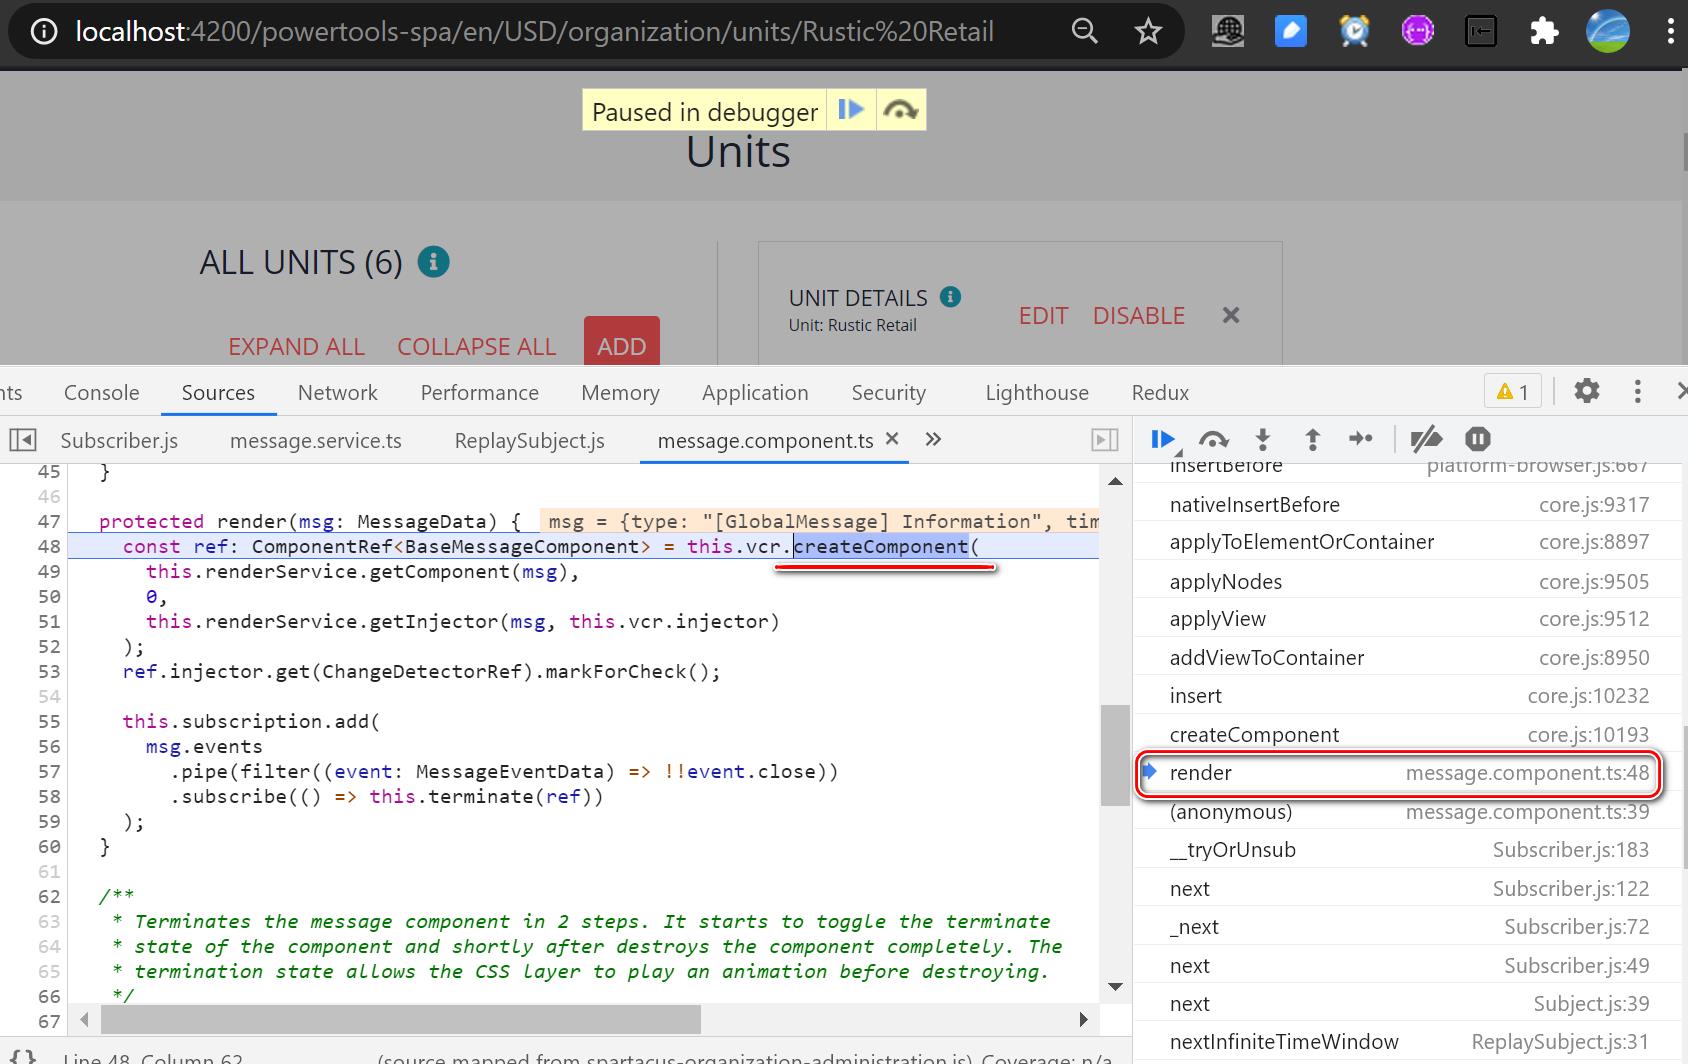
Task: Open the alarm clock browser extension
Action: pyautogui.click(x=1354, y=32)
